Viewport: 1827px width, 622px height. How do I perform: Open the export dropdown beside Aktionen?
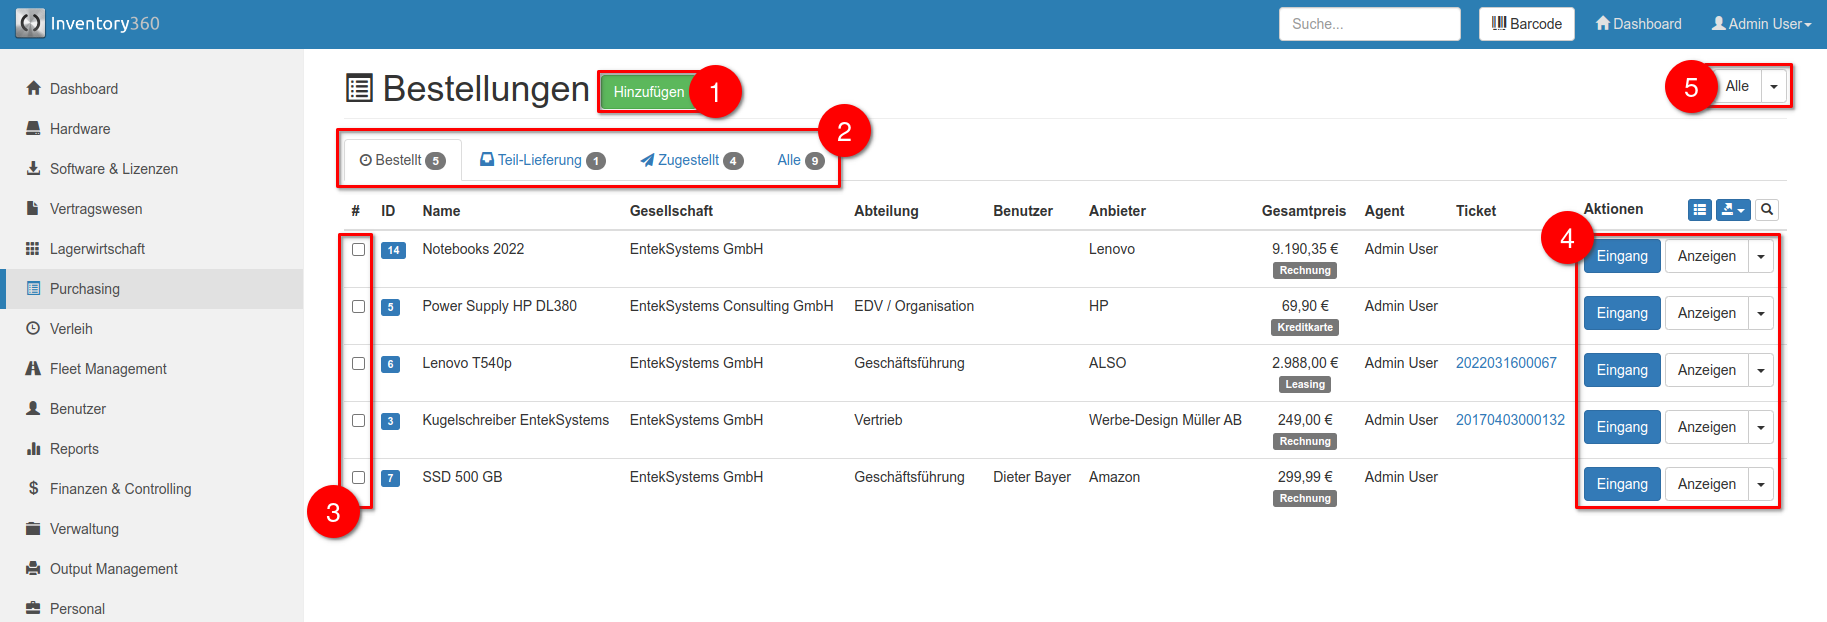pos(1733,210)
